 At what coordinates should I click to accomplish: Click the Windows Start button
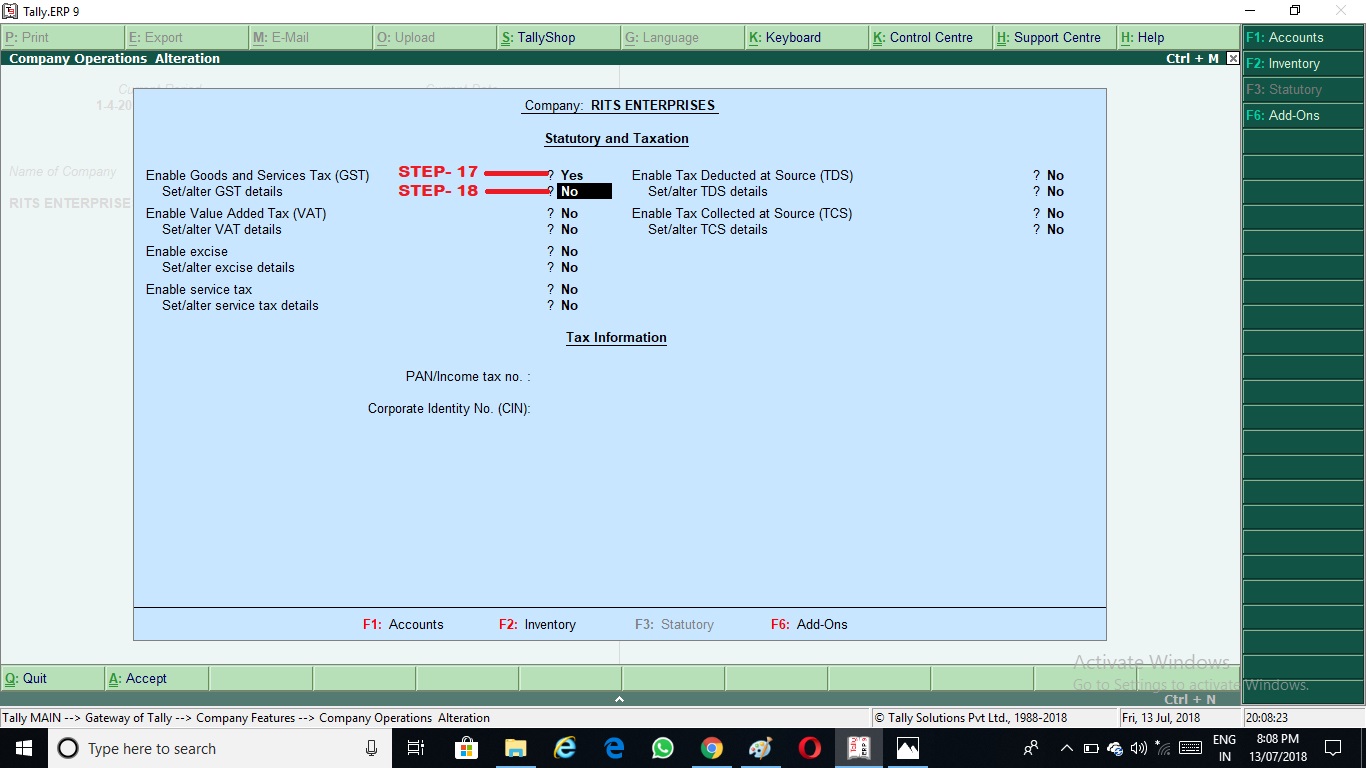pyautogui.click(x=24, y=748)
